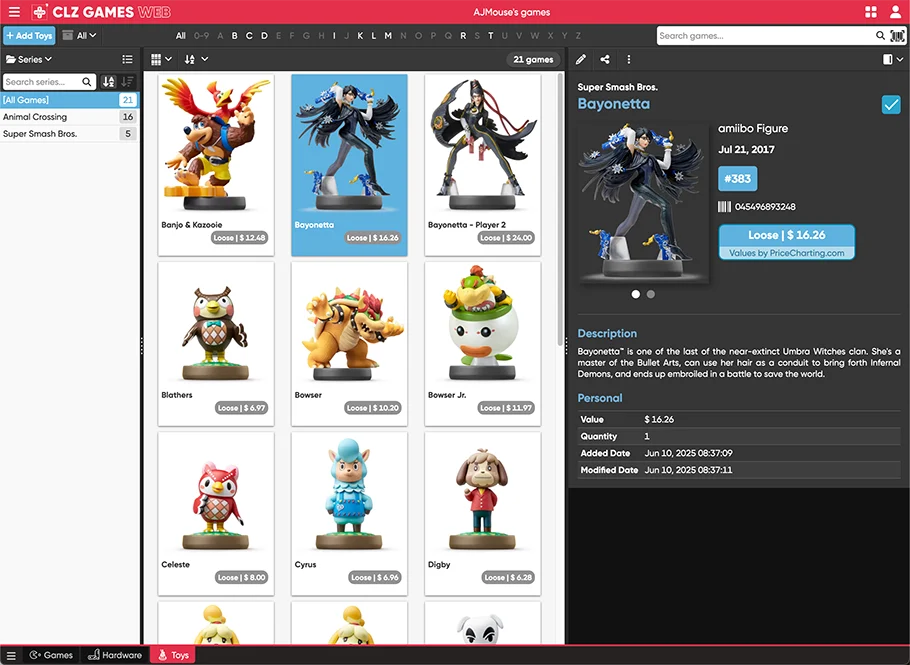
Task: Open the apps grid switcher
Action: (871, 12)
